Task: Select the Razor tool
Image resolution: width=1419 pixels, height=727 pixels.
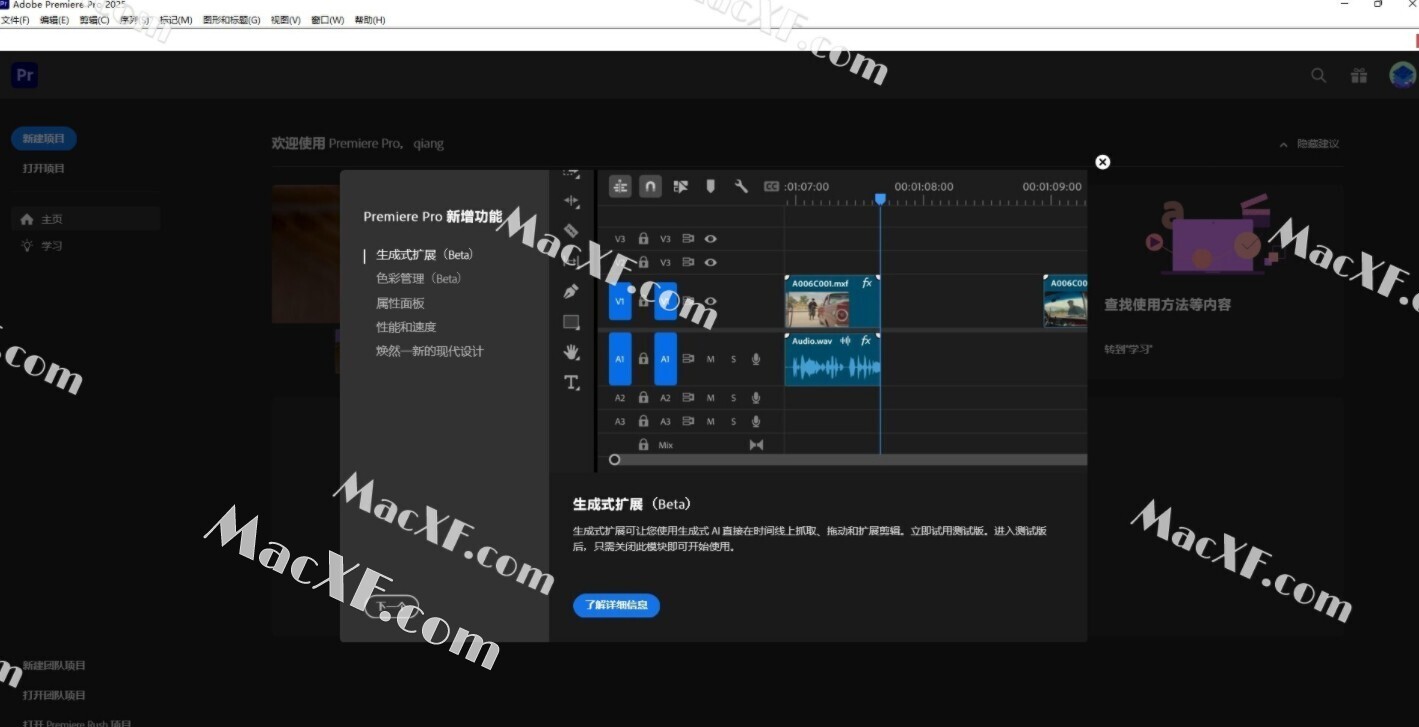Action: [x=571, y=231]
